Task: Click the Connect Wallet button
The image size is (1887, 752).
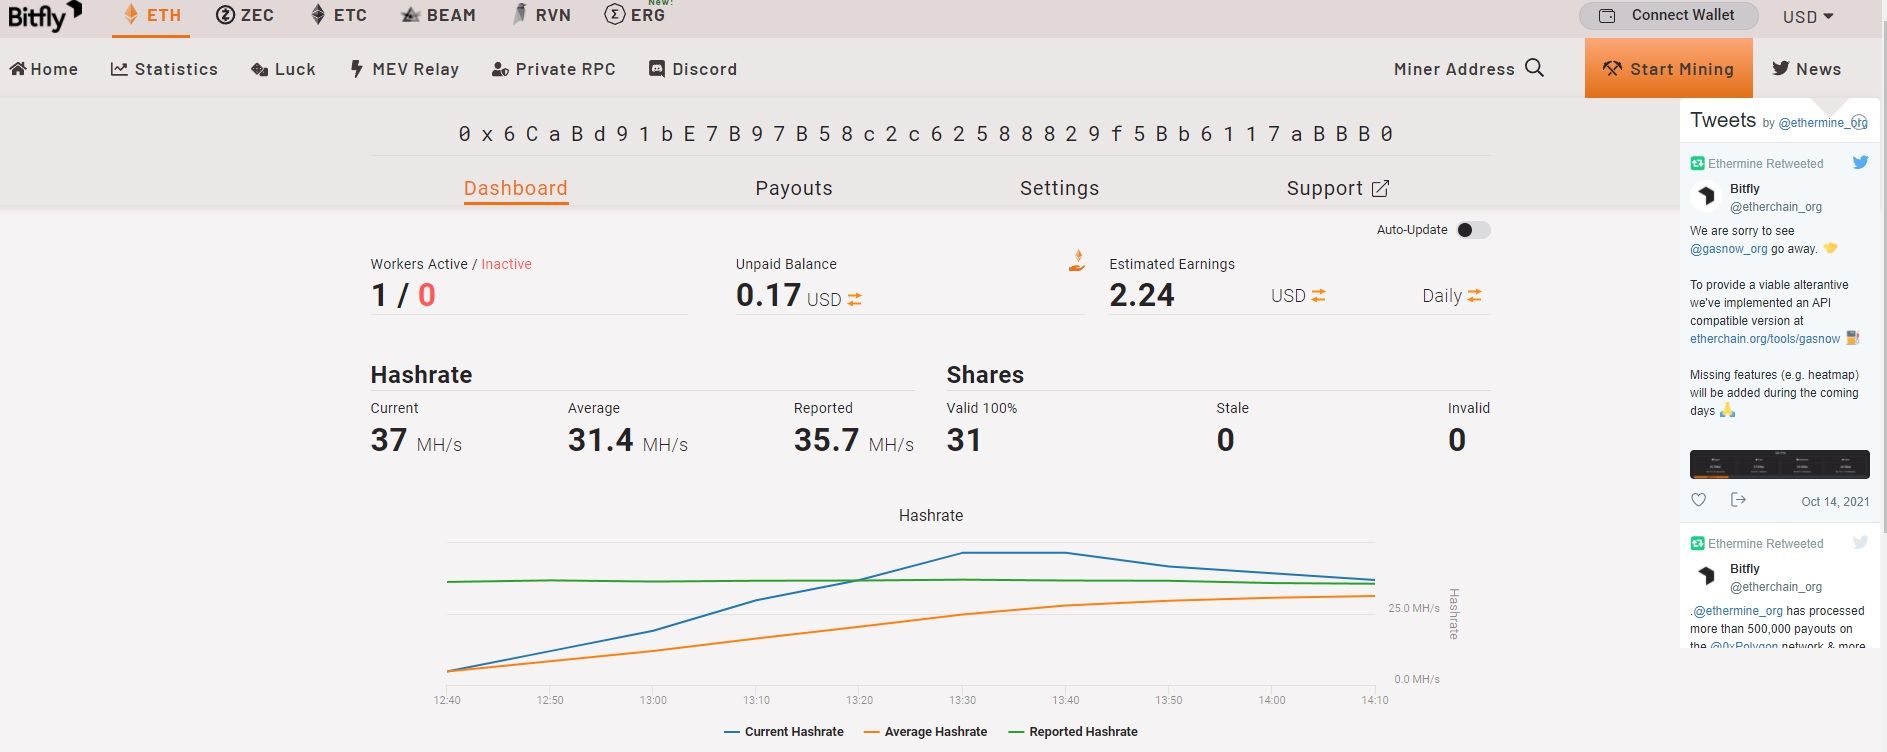Action: pyautogui.click(x=1669, y=16)
